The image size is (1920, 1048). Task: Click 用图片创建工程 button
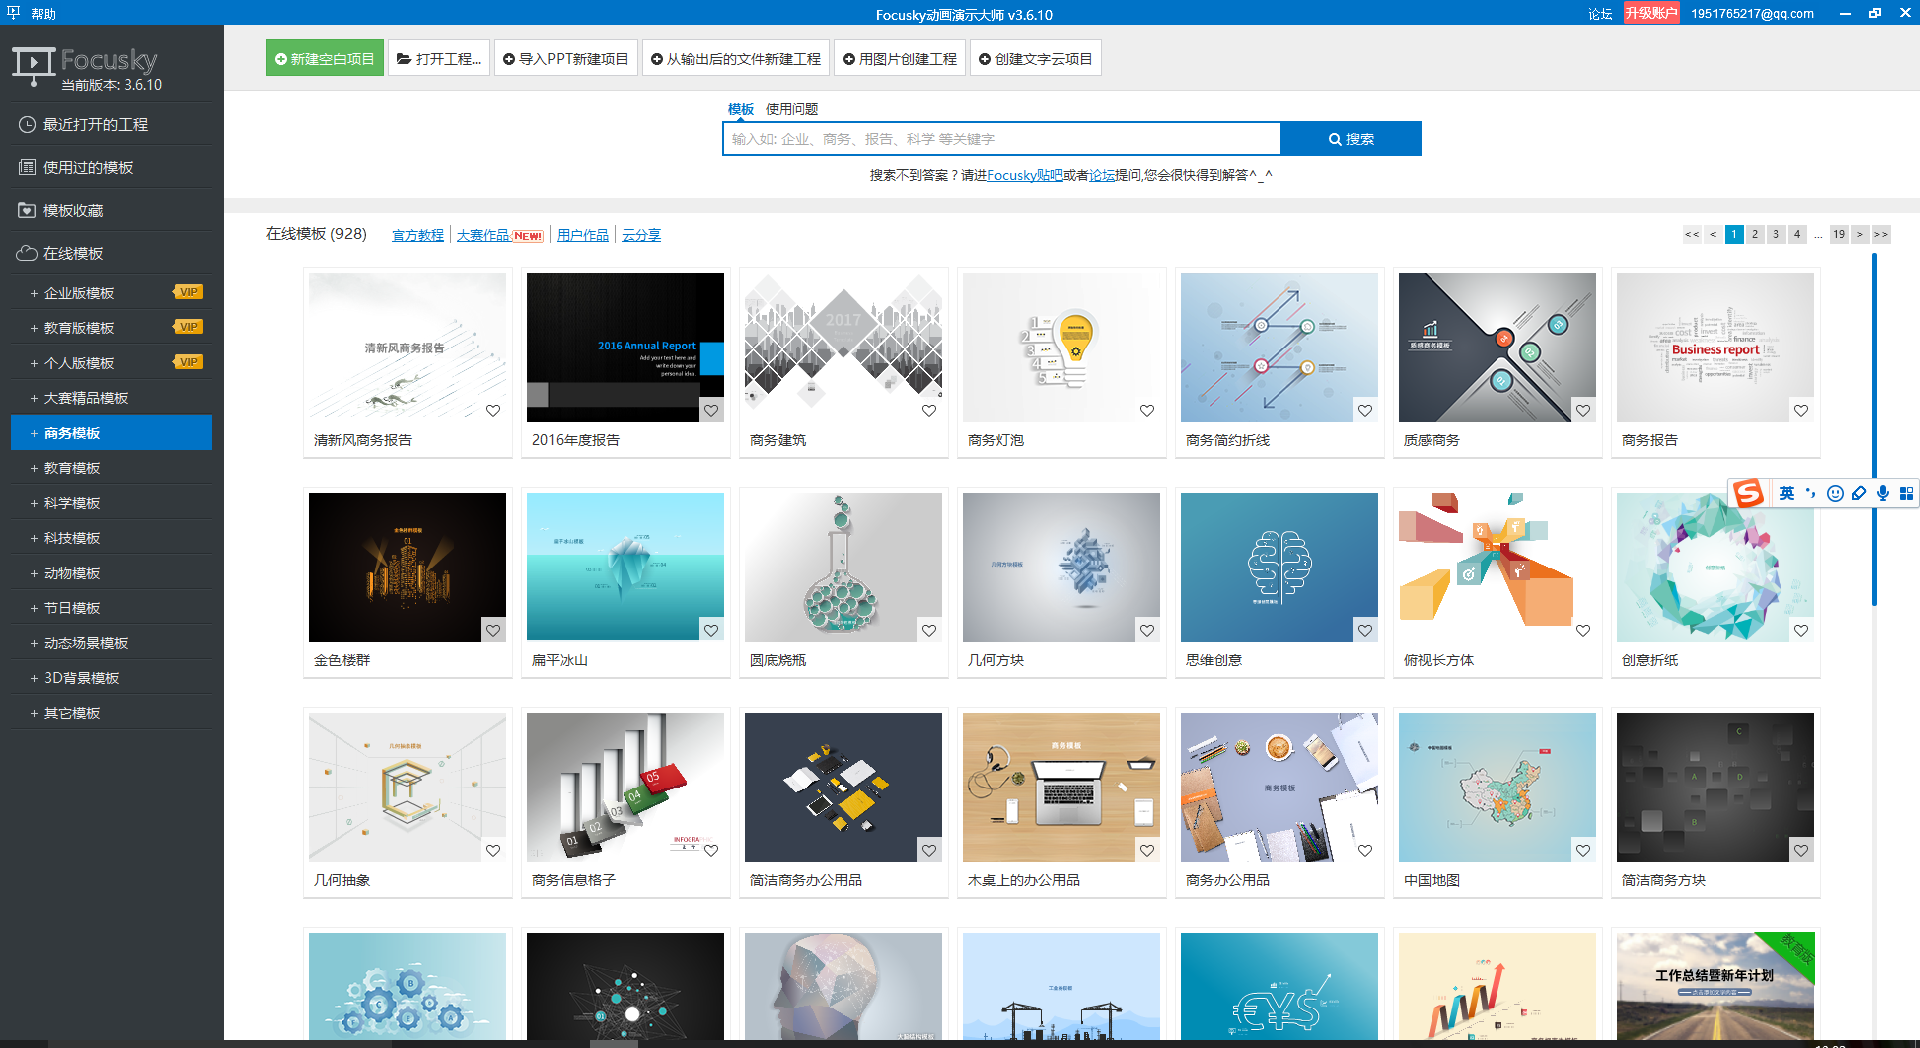click(900, 58)
